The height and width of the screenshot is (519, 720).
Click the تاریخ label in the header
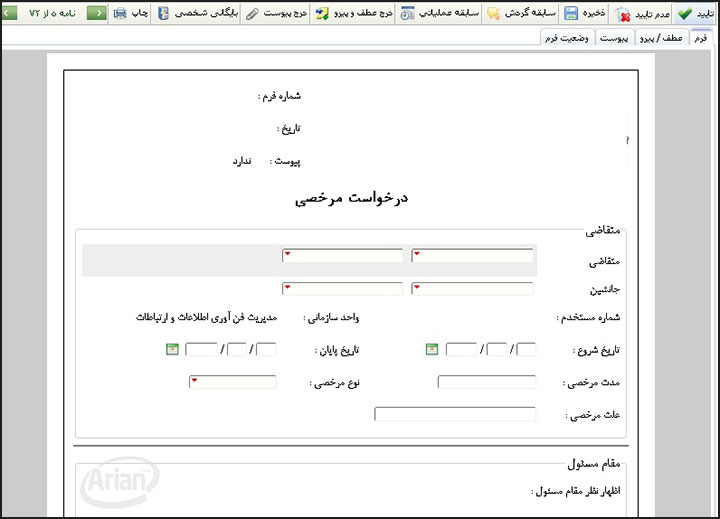pos(288,129)
